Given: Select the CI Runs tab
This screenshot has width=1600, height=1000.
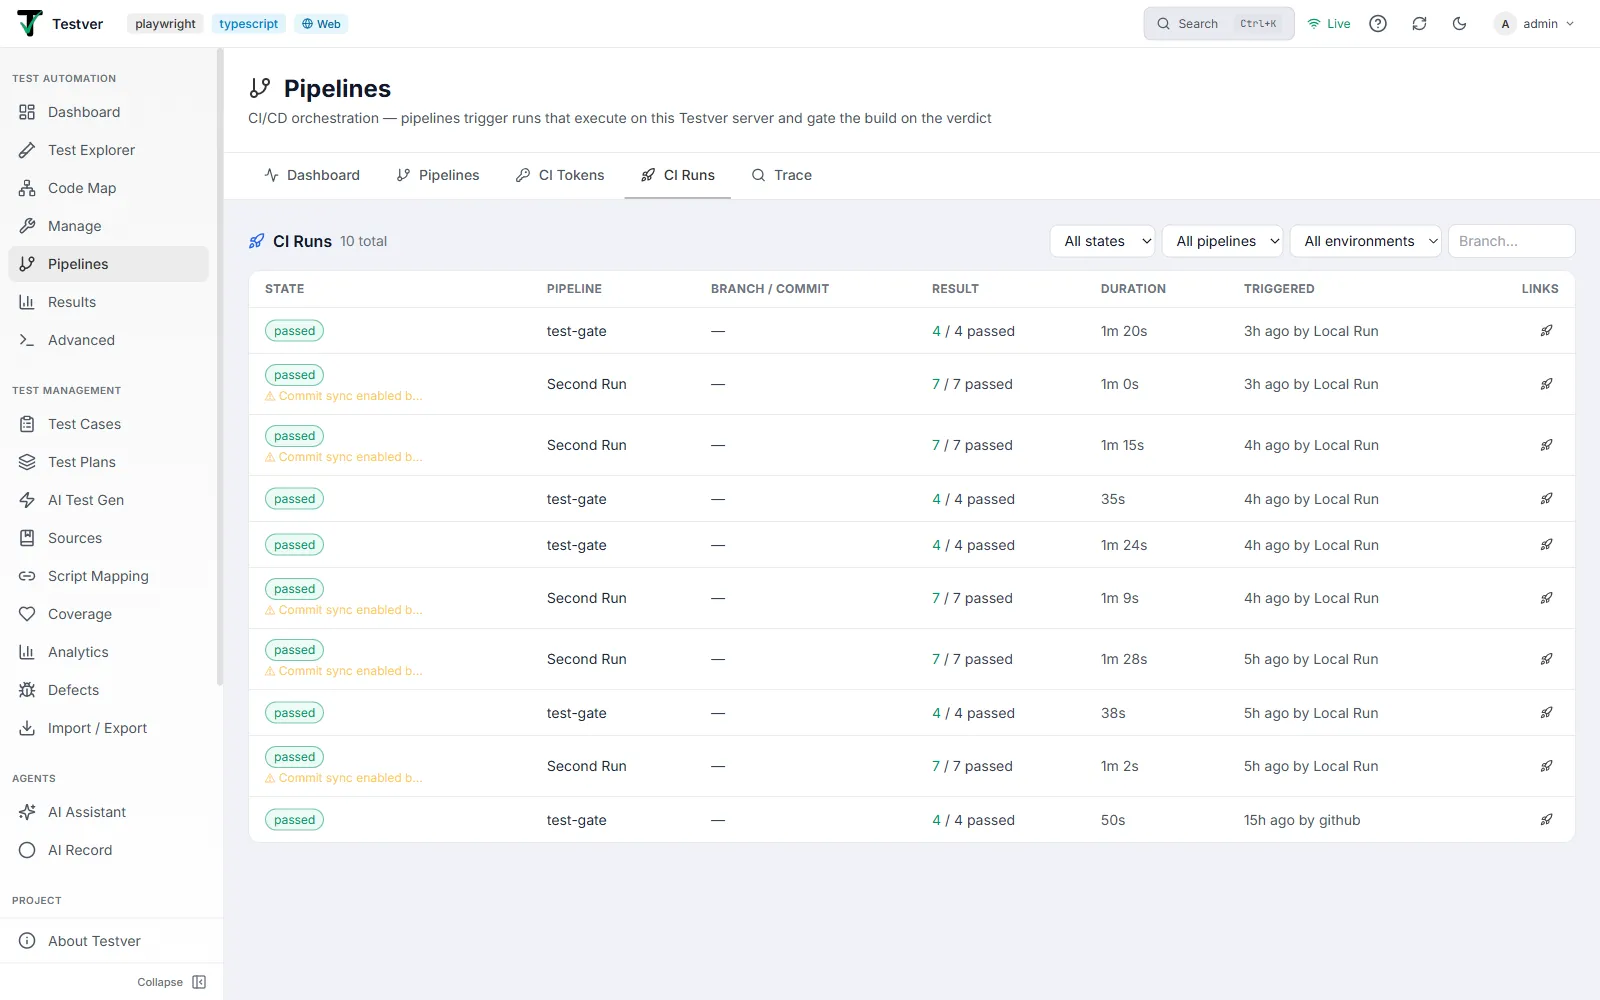Looking at the screenshot, I should click(x=678, y=175).
